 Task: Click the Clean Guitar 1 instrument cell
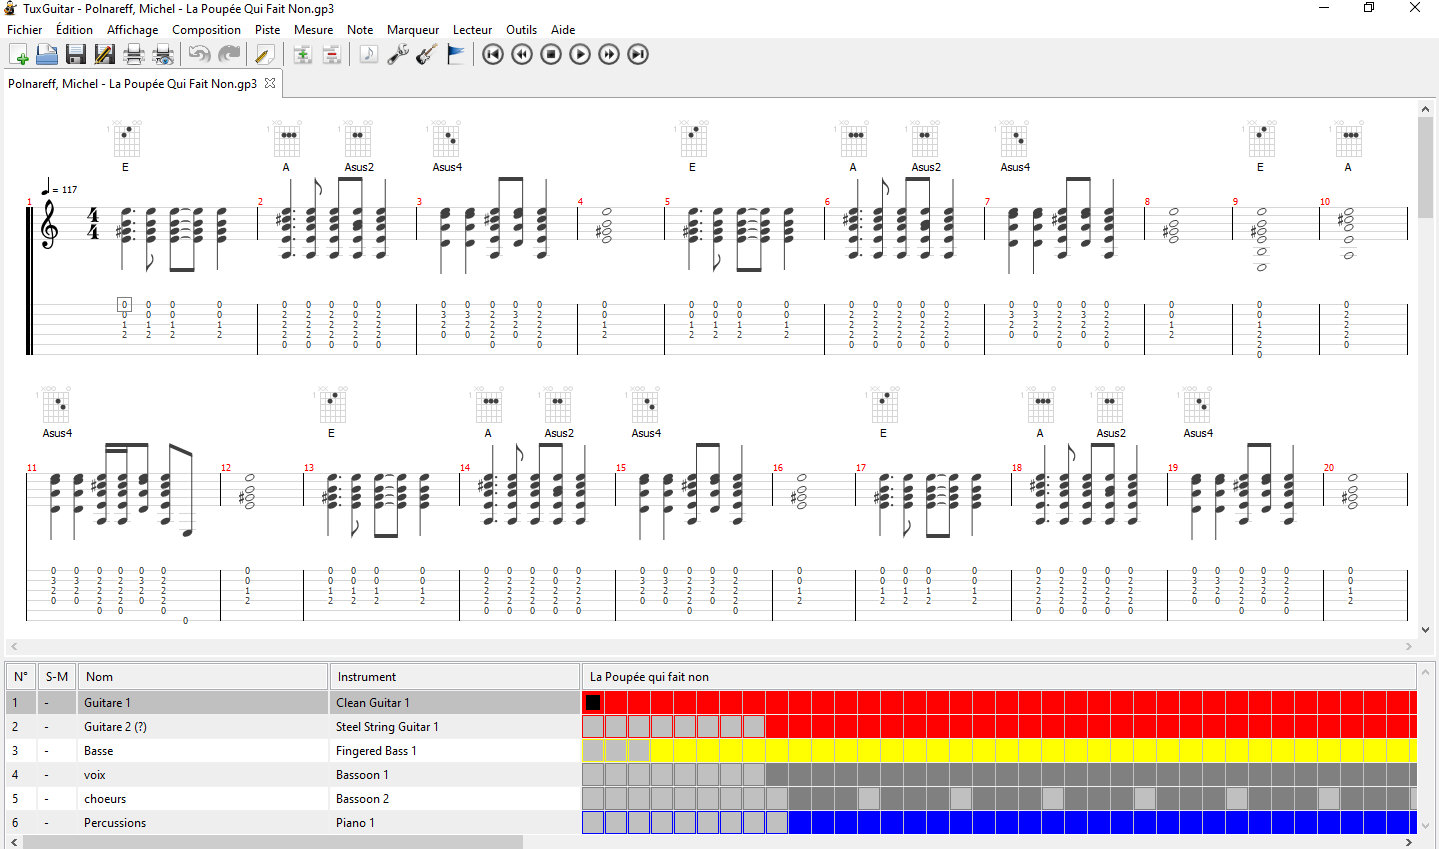455,703
